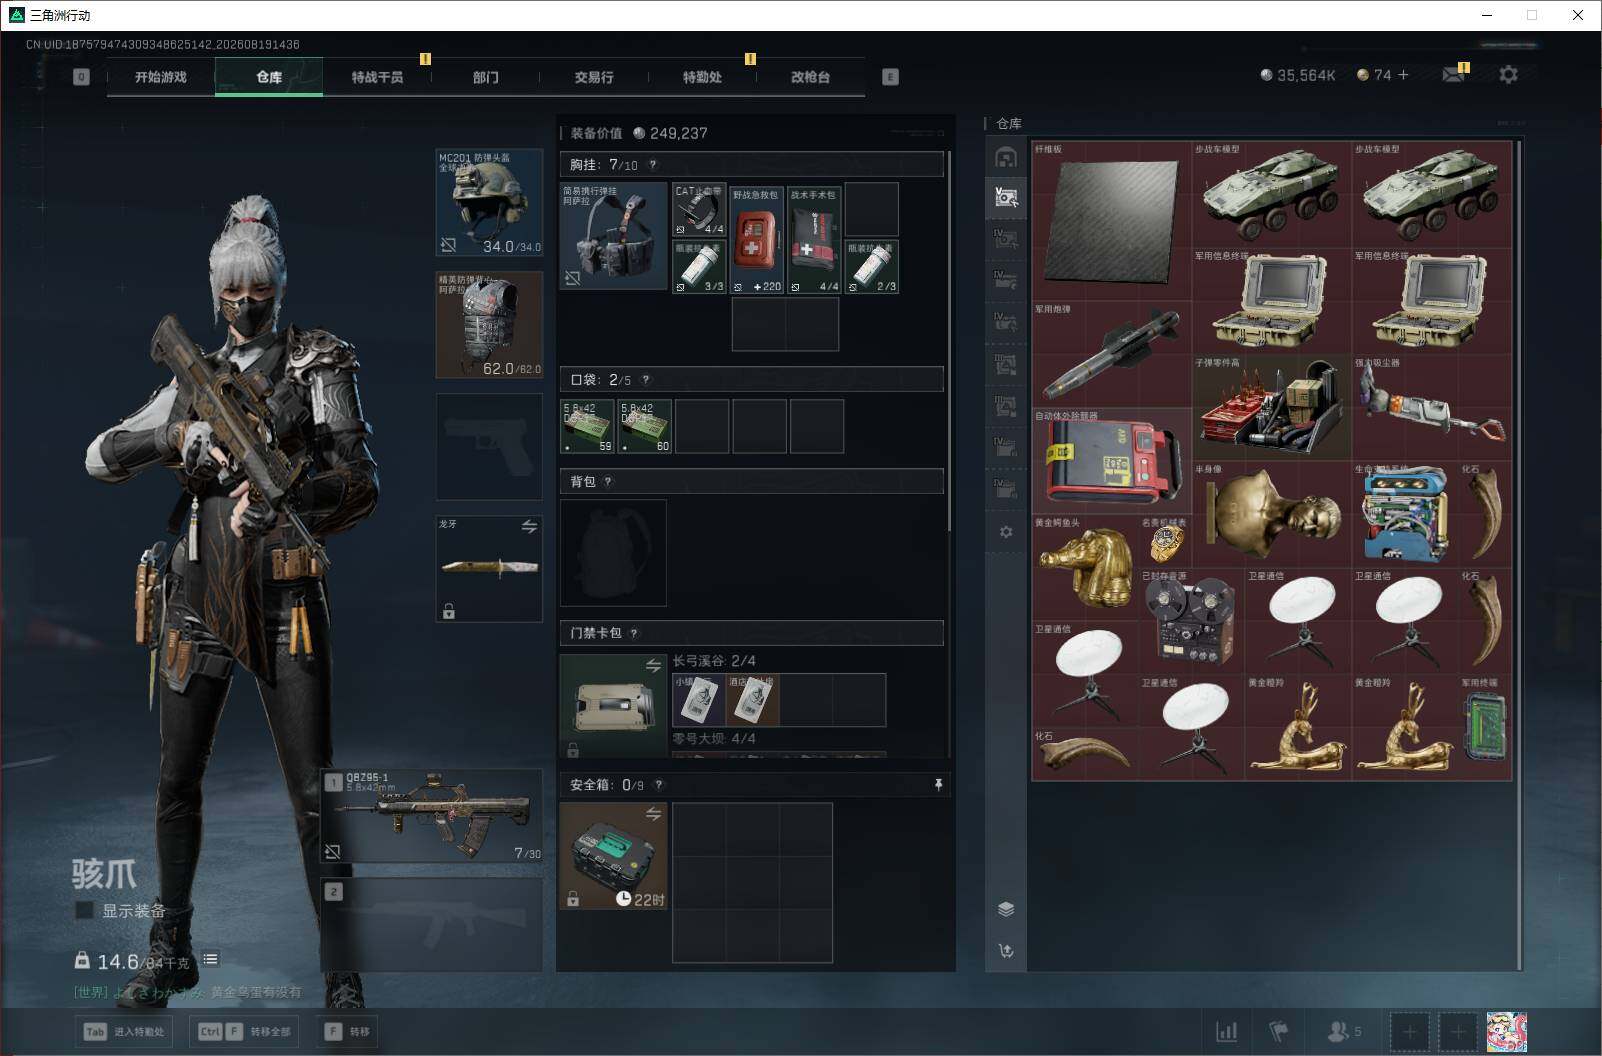This screenshot has width=1602, height=1056.
Task: Show the 安全箱 help tooltip
Action: point(658,785)
